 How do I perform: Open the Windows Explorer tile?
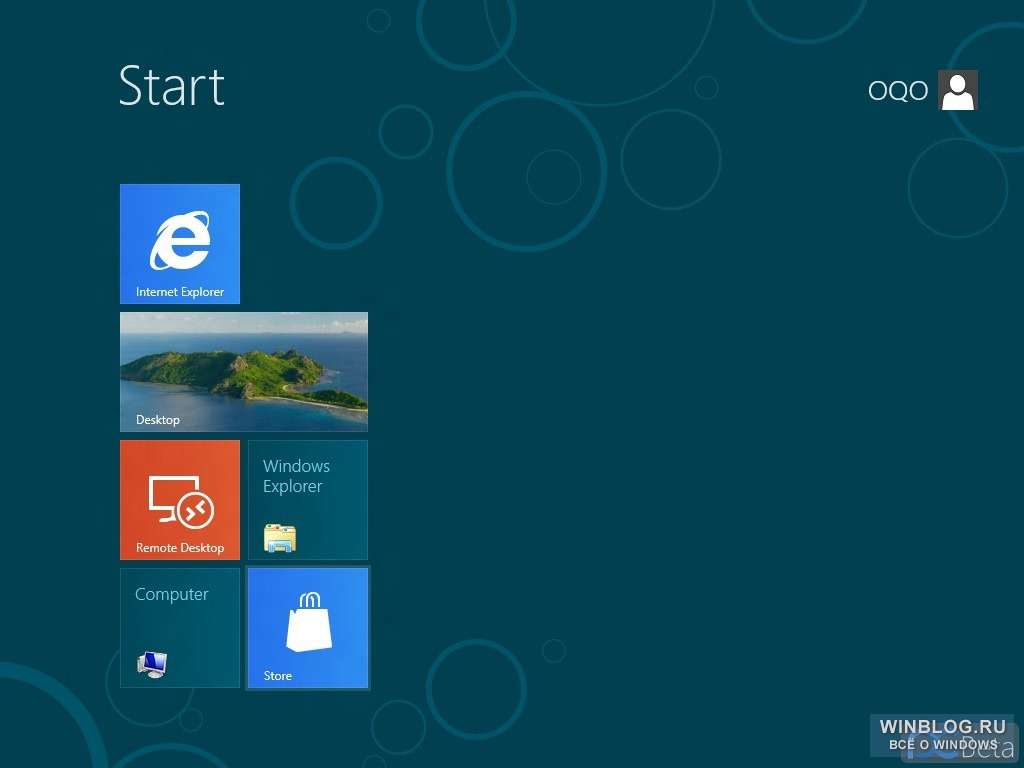point(308,500)
